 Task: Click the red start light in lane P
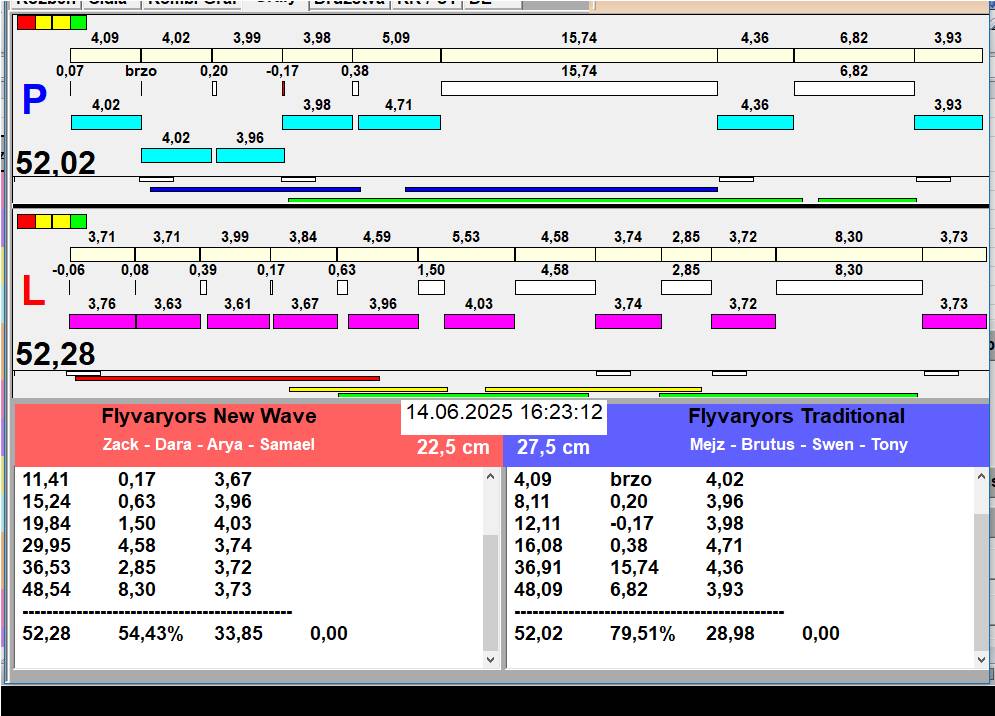(x=26, y=22)
